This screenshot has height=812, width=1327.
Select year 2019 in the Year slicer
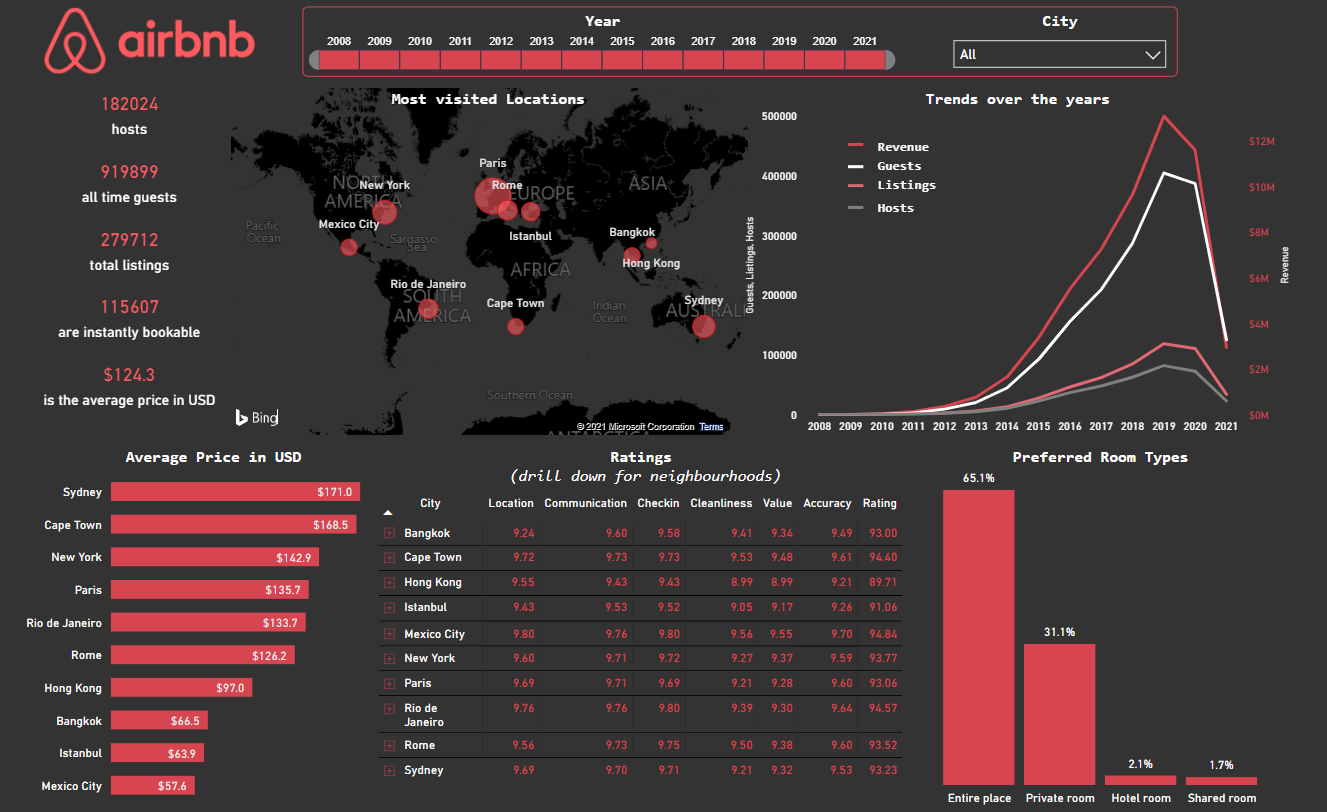click(x=784, y=60)
